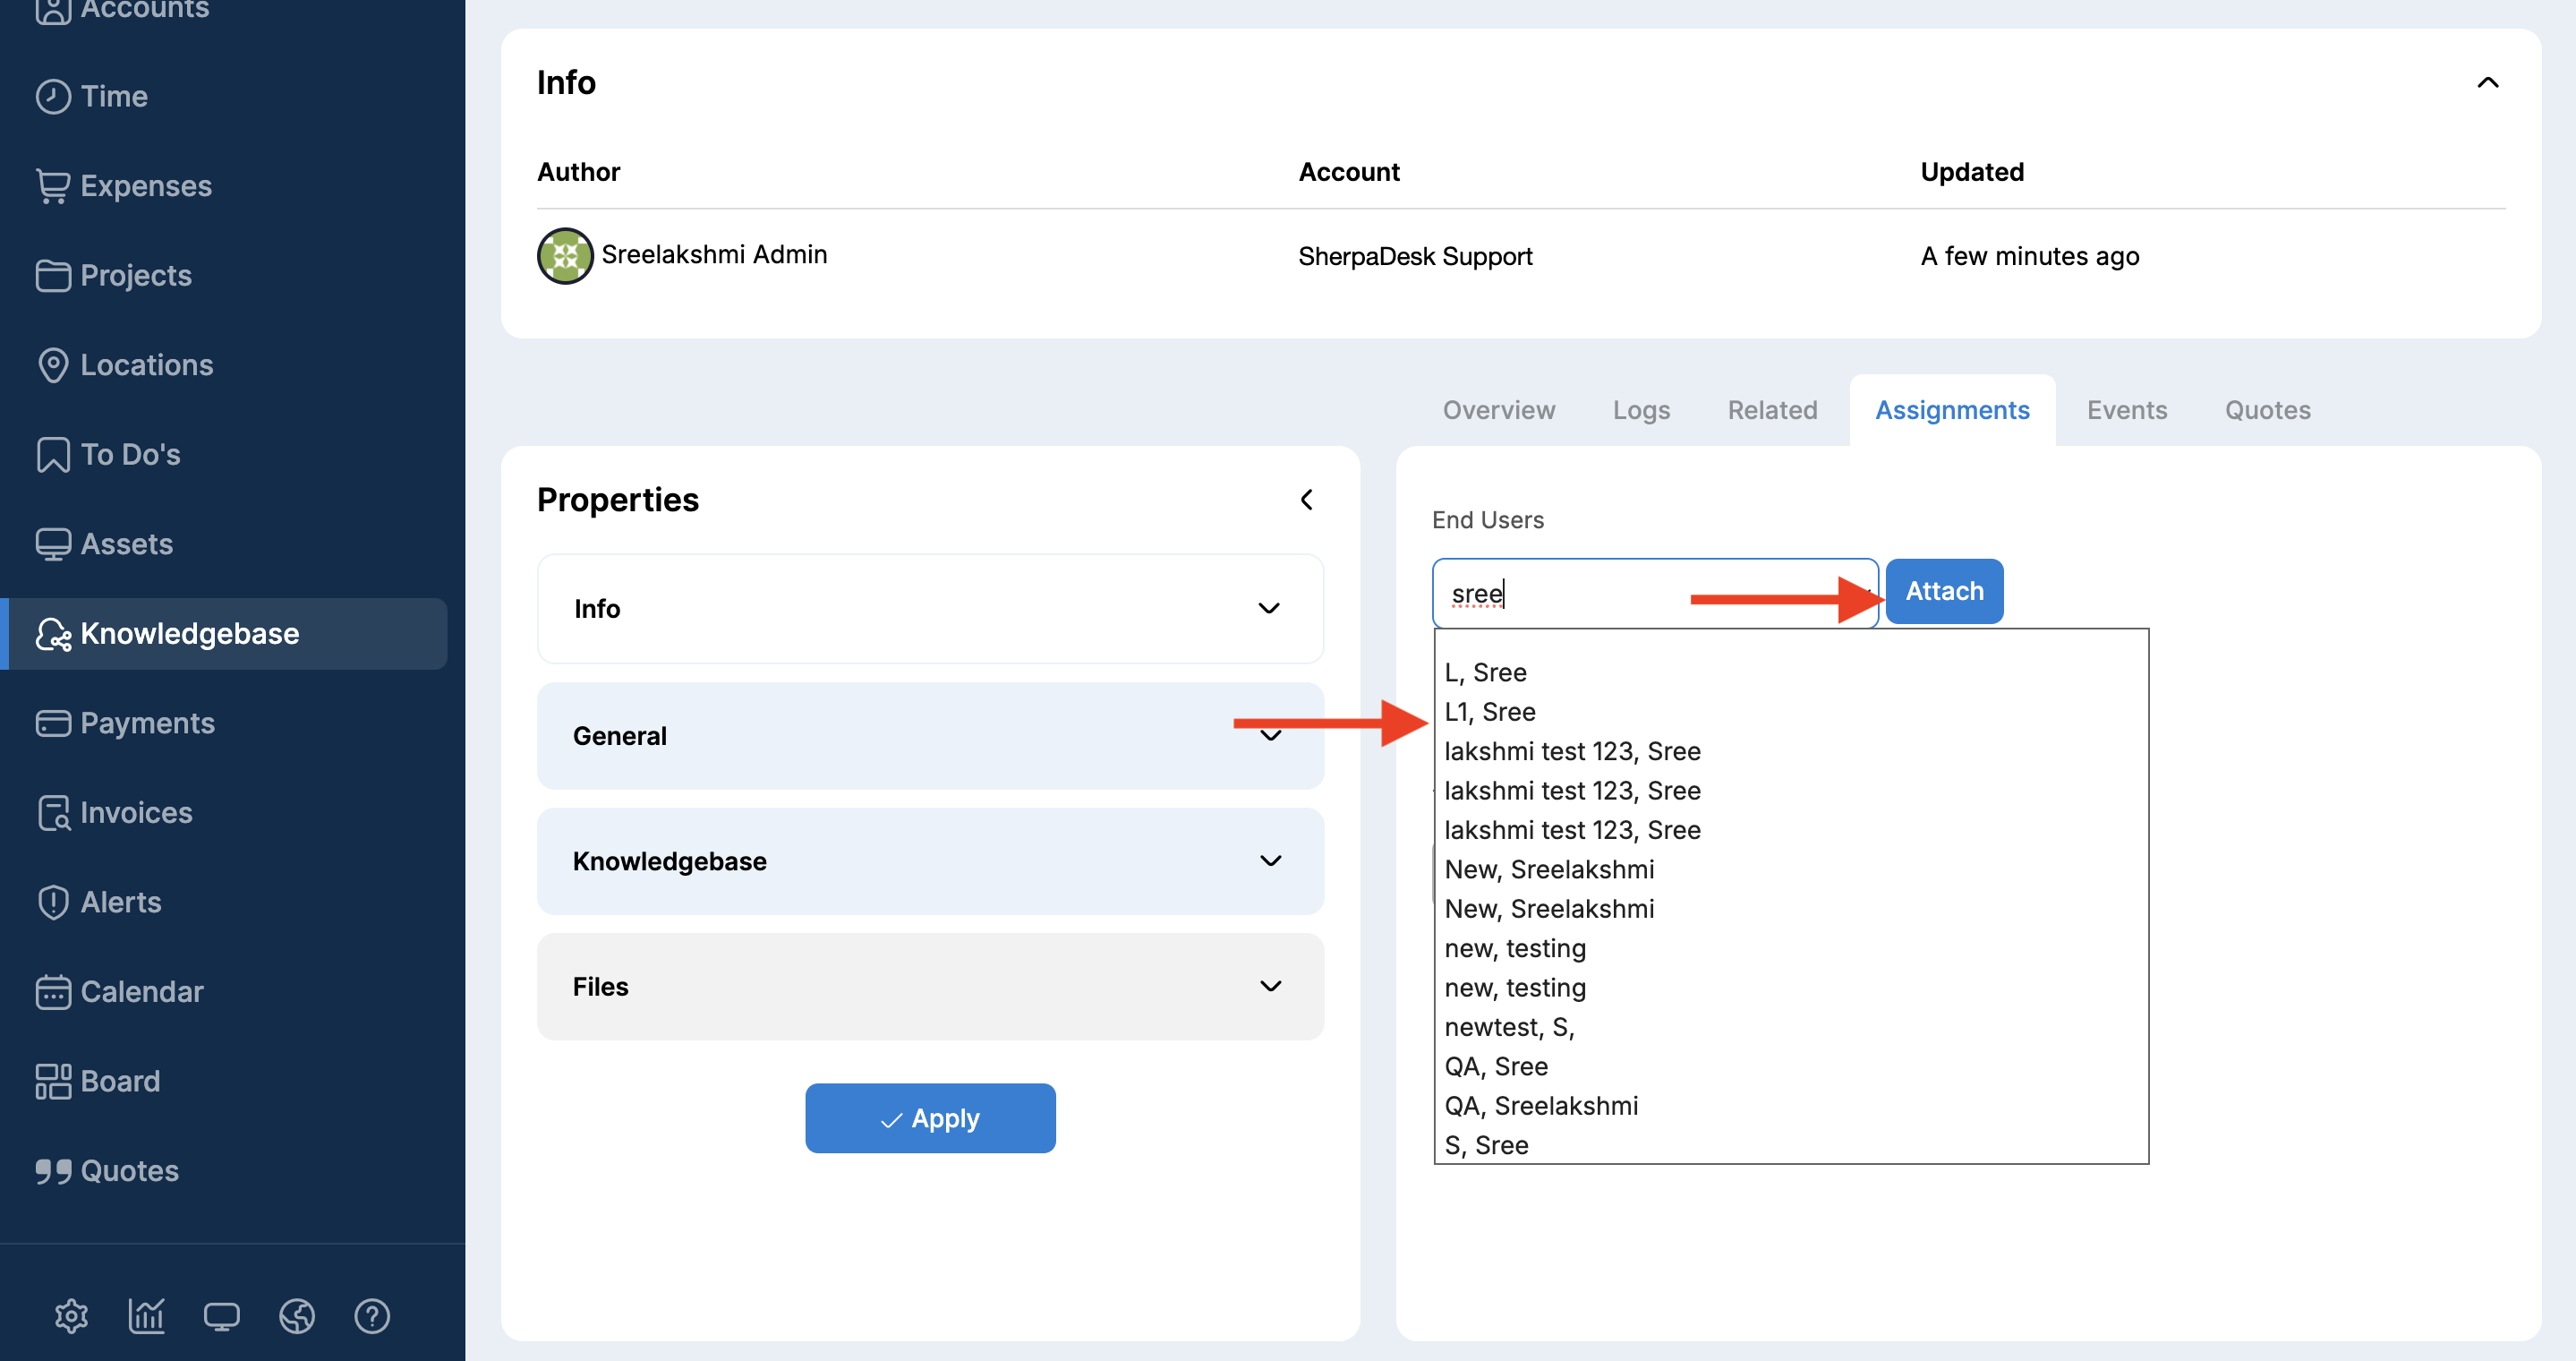Click the Attach button
Viewport: 2576px width, 1361px height.
tap(1943, 591)
